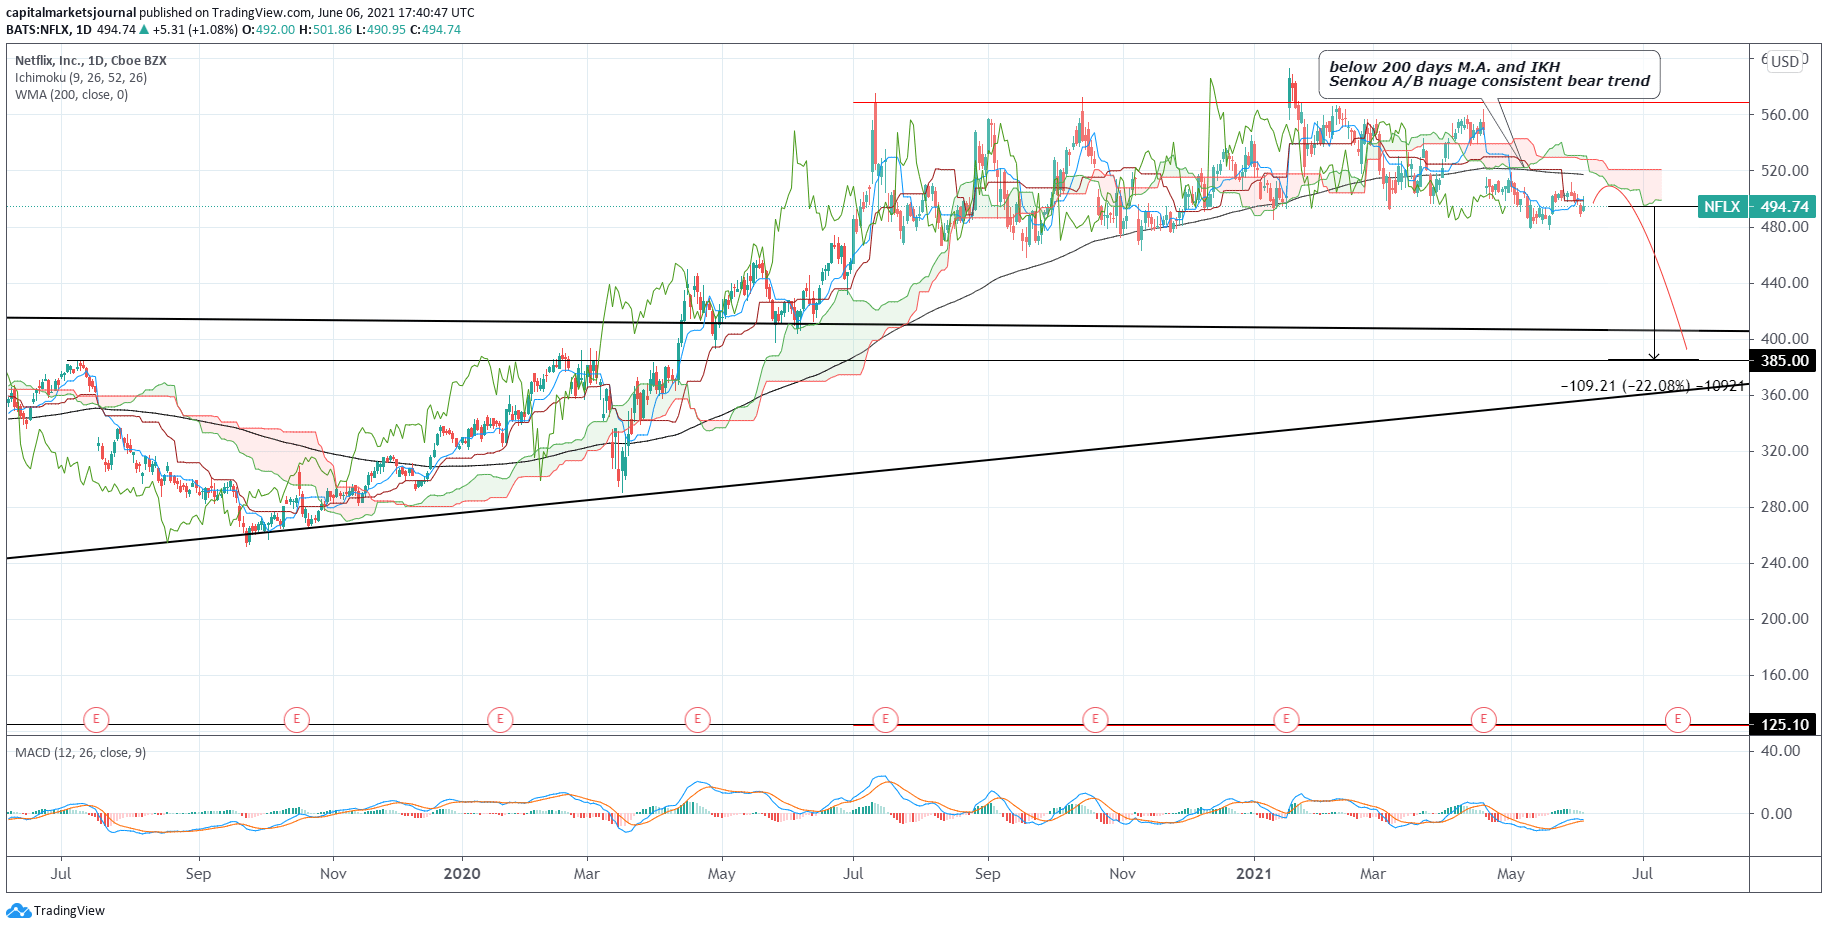Click the 400.00 price axis label
Image resolution: width=1828 pixels, height=929 pixels.
point(1785,339)
